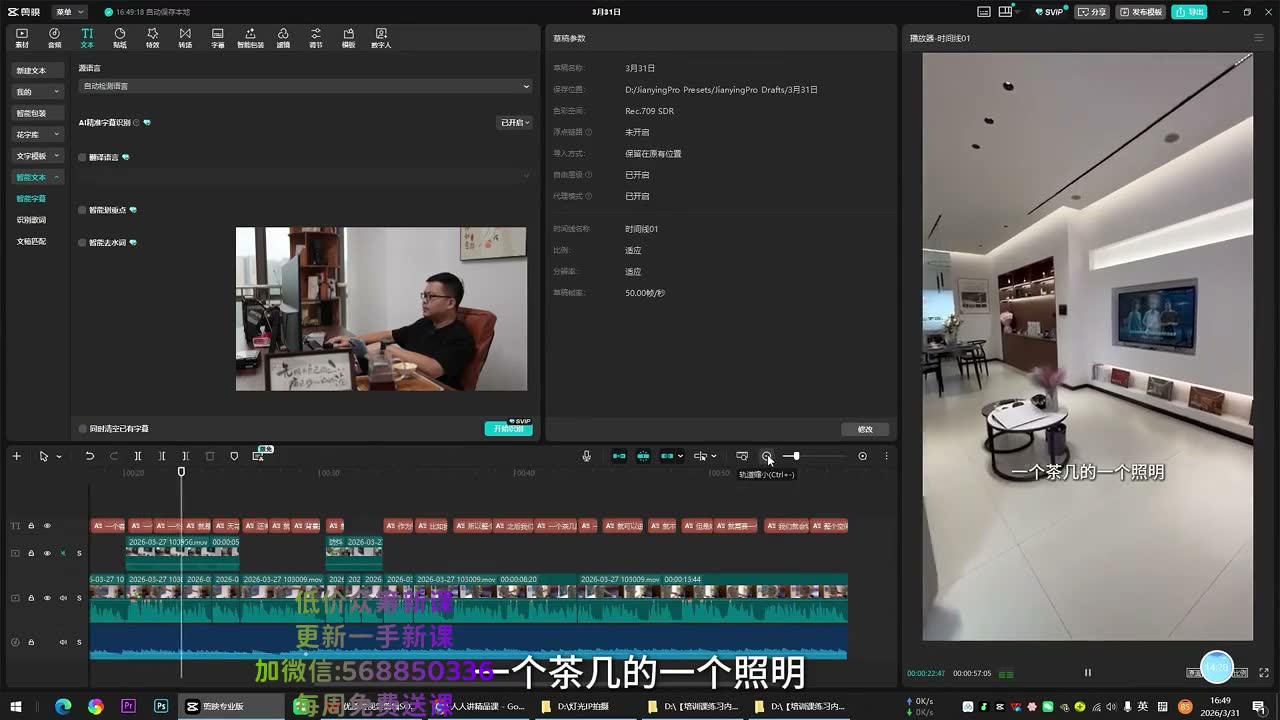Open the 模板 templates panel
Viewport: 1280px width, 720px height.
[x=348, y=38]
